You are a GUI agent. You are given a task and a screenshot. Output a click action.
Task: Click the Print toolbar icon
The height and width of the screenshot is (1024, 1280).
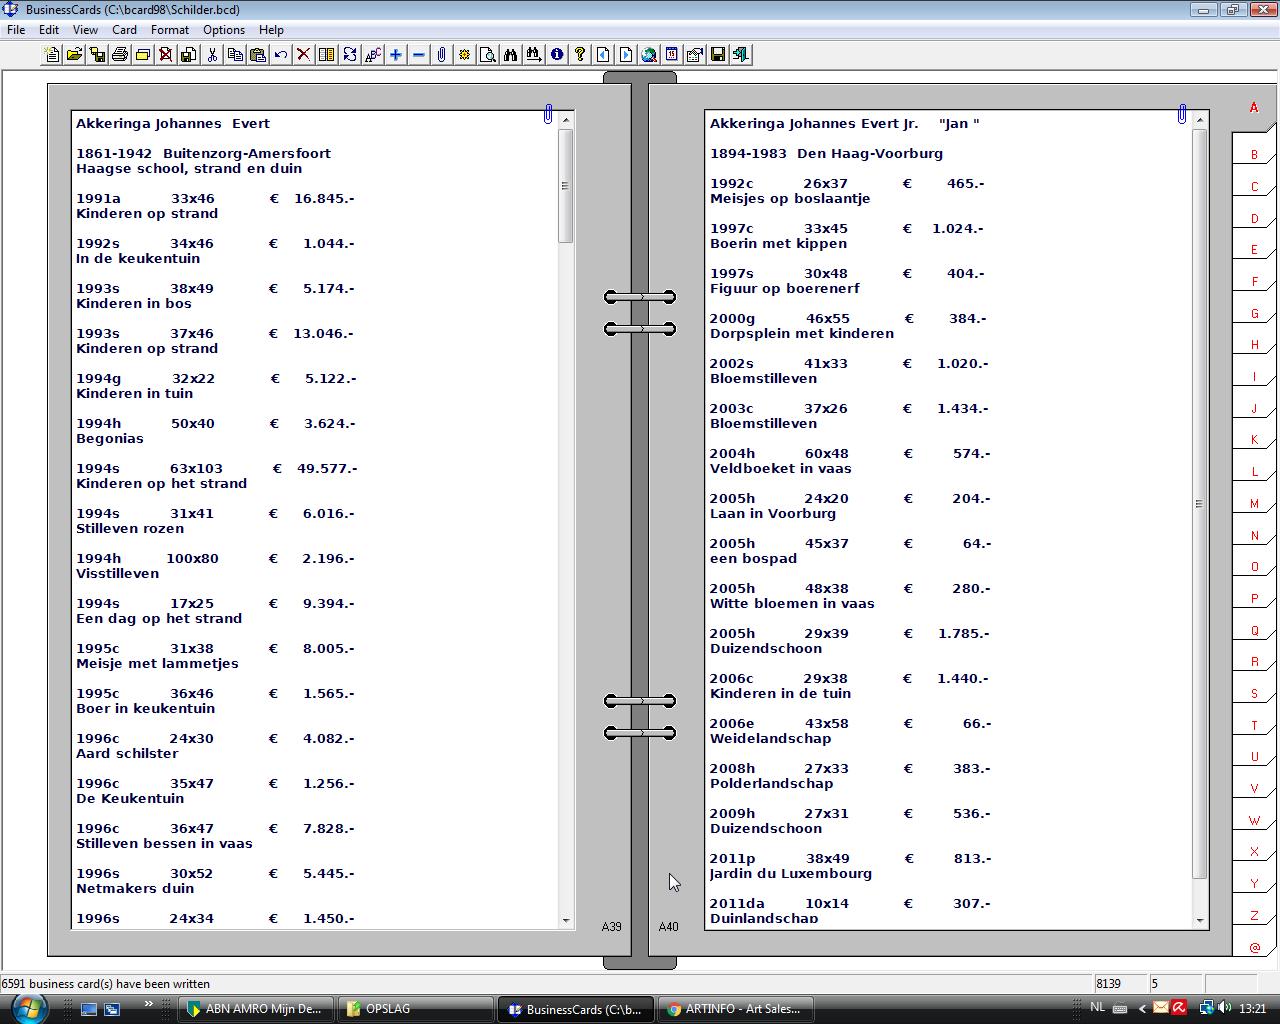pos(120,55)
